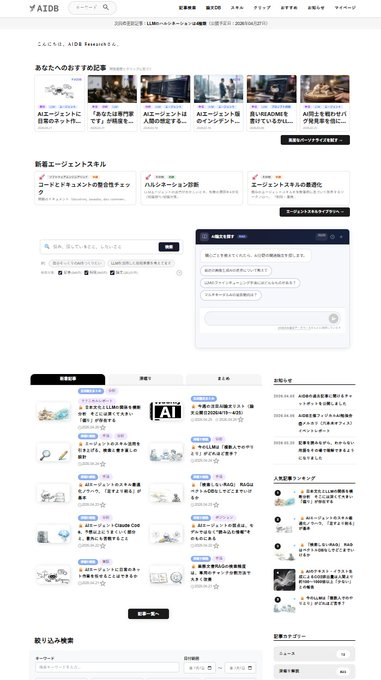Click the AIDB logo in the header

click(x=44, y=8)
